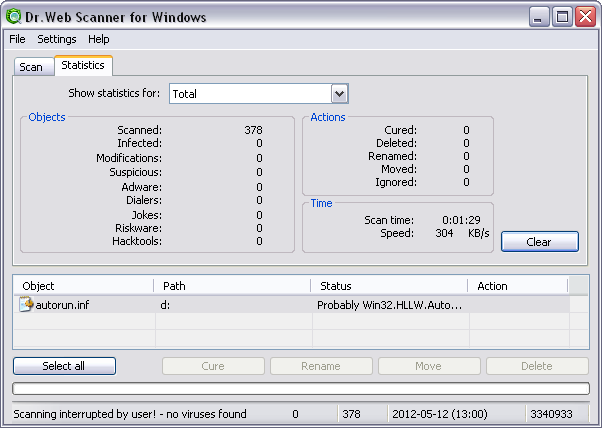Expand the Show statistics for dropdown arrow

(x=339, y=94)
